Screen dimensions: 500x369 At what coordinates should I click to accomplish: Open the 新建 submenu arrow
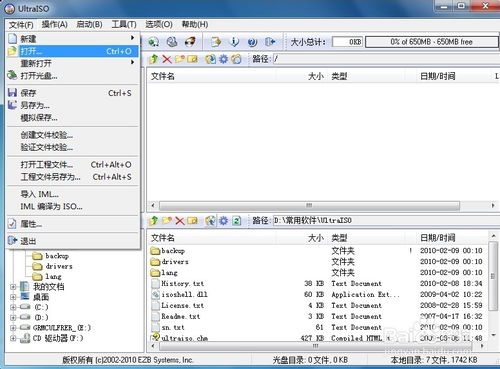click(x=132, y=38)
